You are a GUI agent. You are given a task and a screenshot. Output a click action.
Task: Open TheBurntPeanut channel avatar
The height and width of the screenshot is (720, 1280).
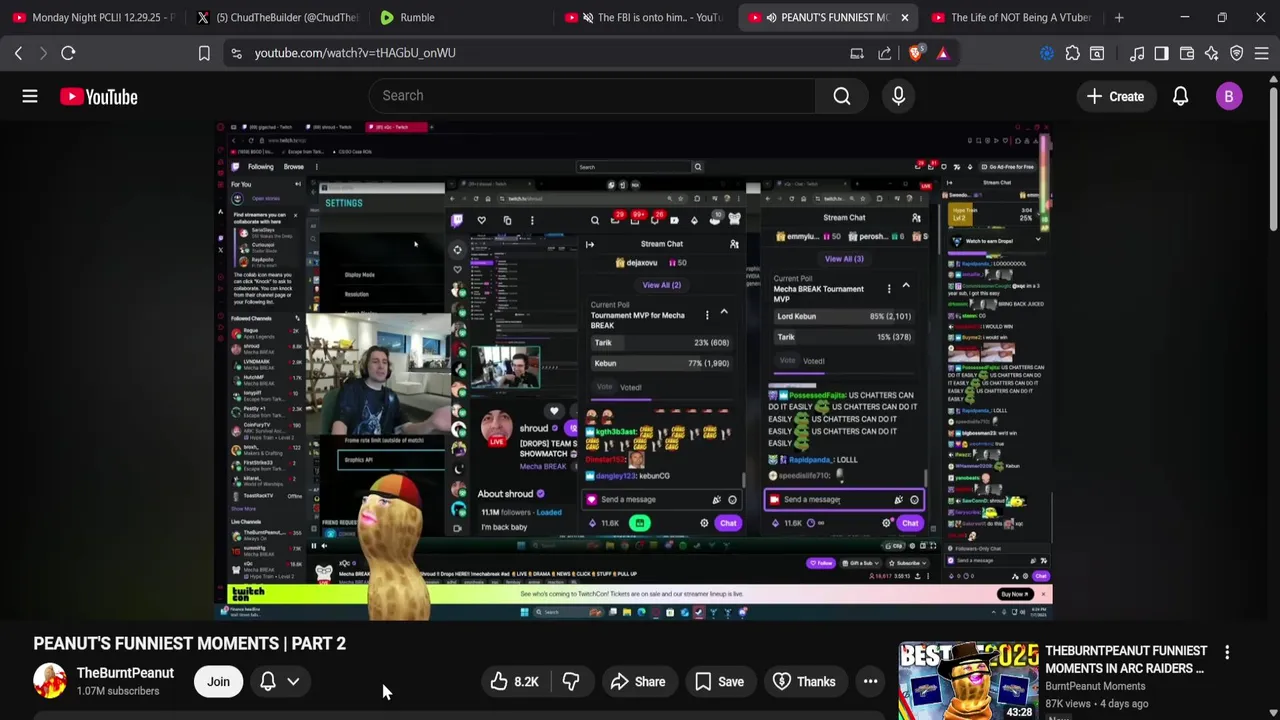(x=49, y=681)
